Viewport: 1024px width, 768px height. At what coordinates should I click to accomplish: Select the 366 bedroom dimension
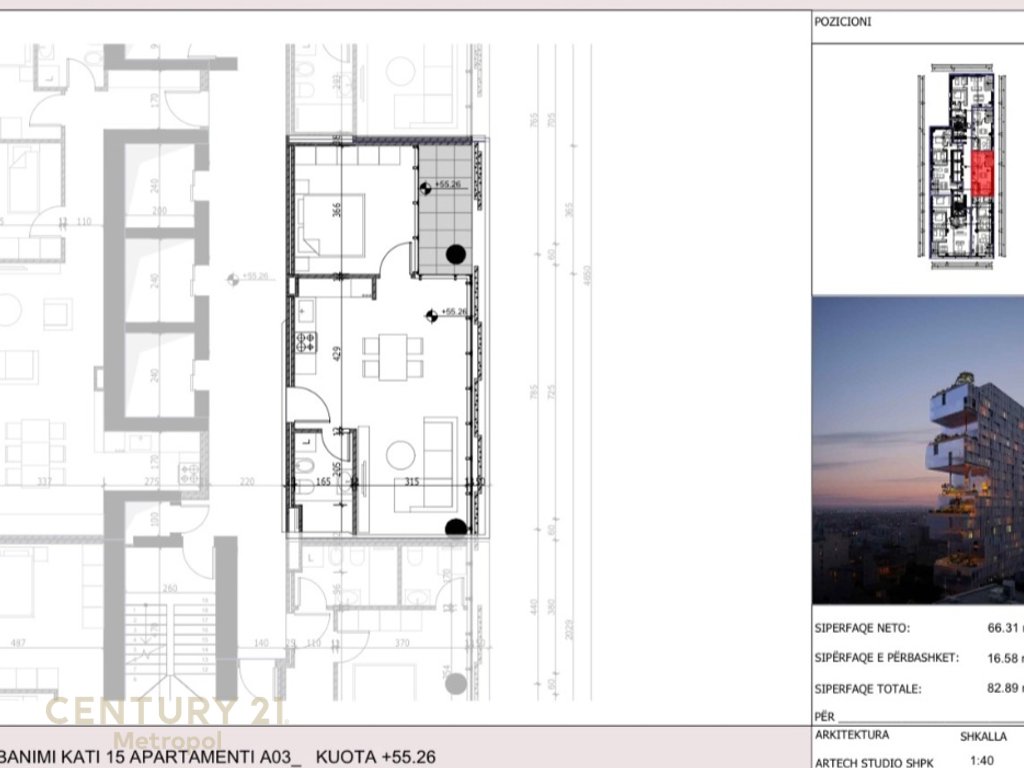336,210
